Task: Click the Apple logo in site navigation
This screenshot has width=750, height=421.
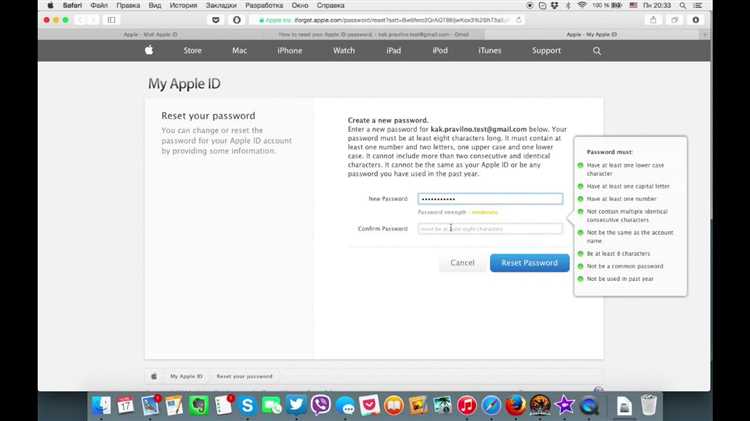Action: (149, 50)
